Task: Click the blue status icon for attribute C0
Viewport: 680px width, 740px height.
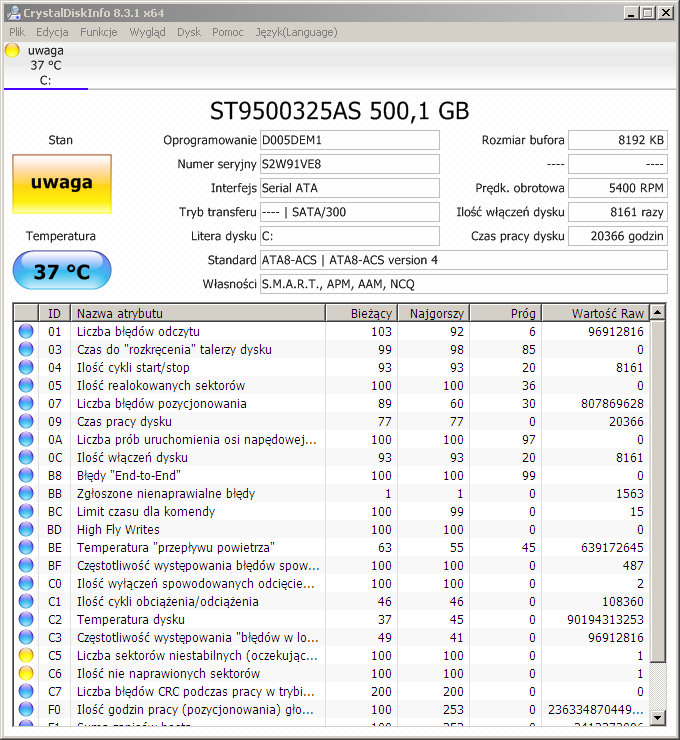Action: pyautogui.click(x=26, y=583)
